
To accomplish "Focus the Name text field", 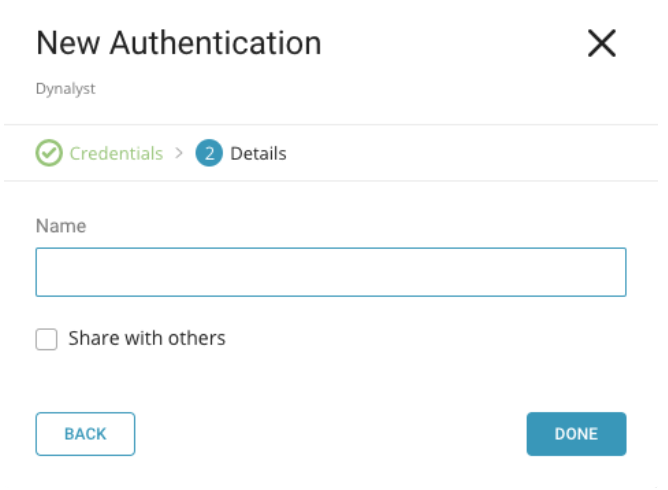I will point(330,272).
